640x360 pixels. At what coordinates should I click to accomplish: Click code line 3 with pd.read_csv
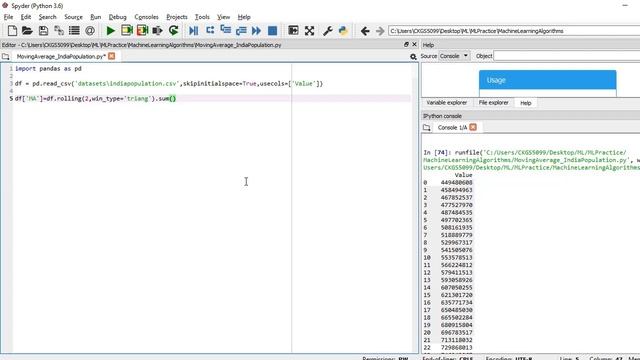pyautogui.click(x=169, y=84)
